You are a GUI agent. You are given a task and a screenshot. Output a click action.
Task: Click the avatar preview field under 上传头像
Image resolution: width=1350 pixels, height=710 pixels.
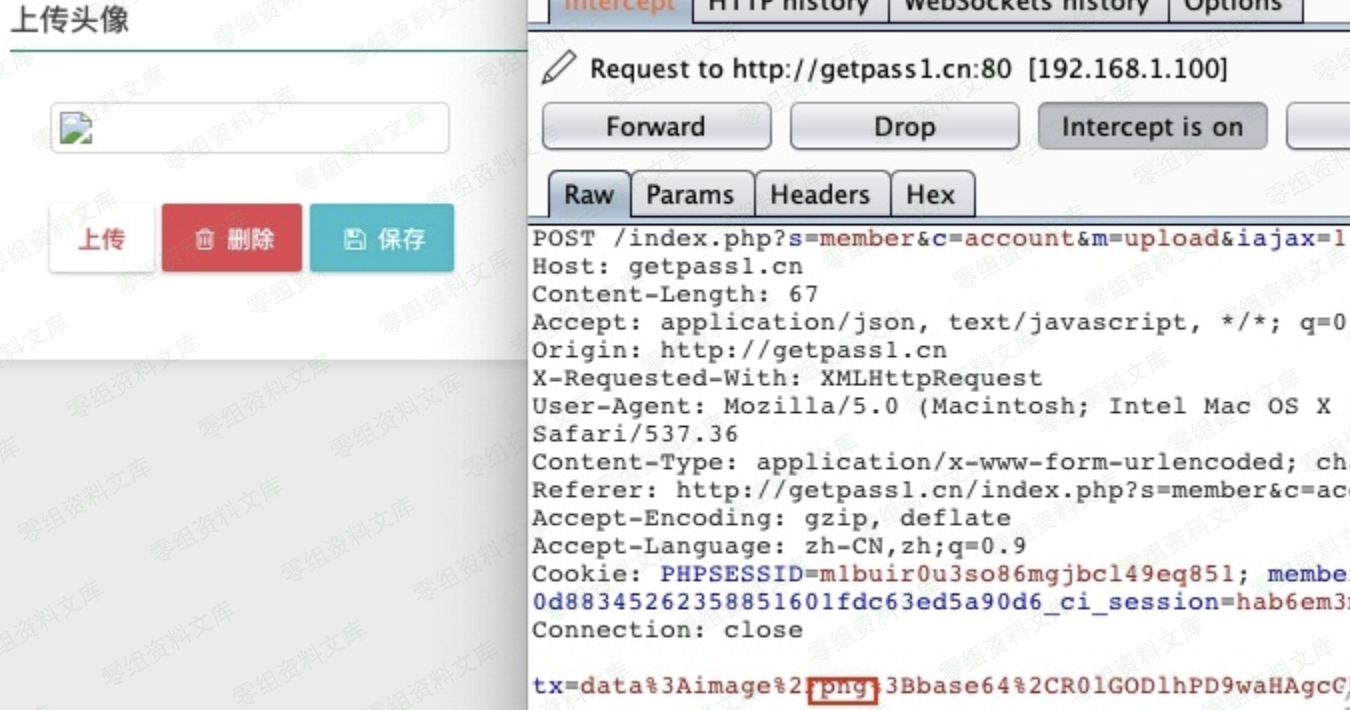coord(250,128)
